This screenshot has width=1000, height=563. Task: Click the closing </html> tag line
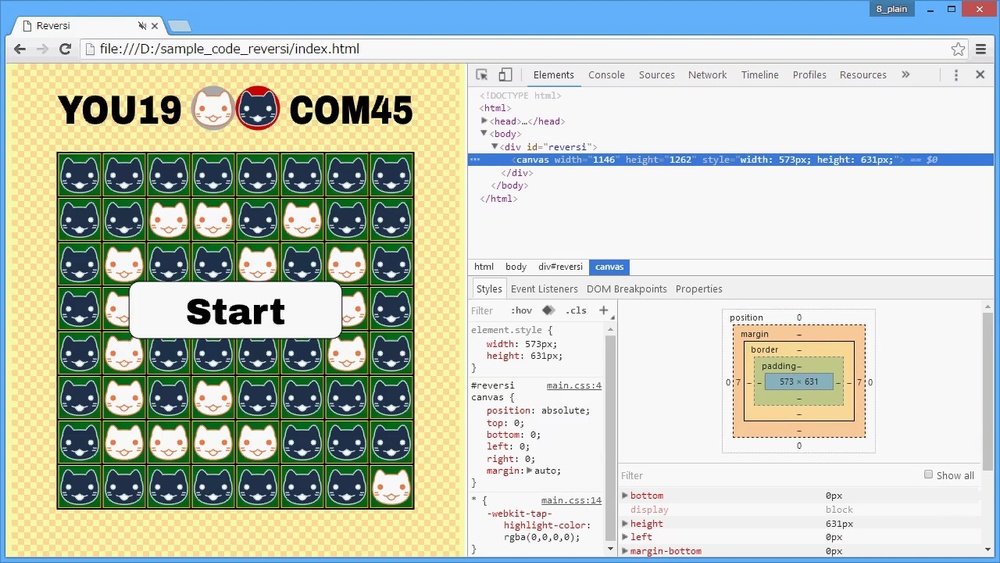499,198
